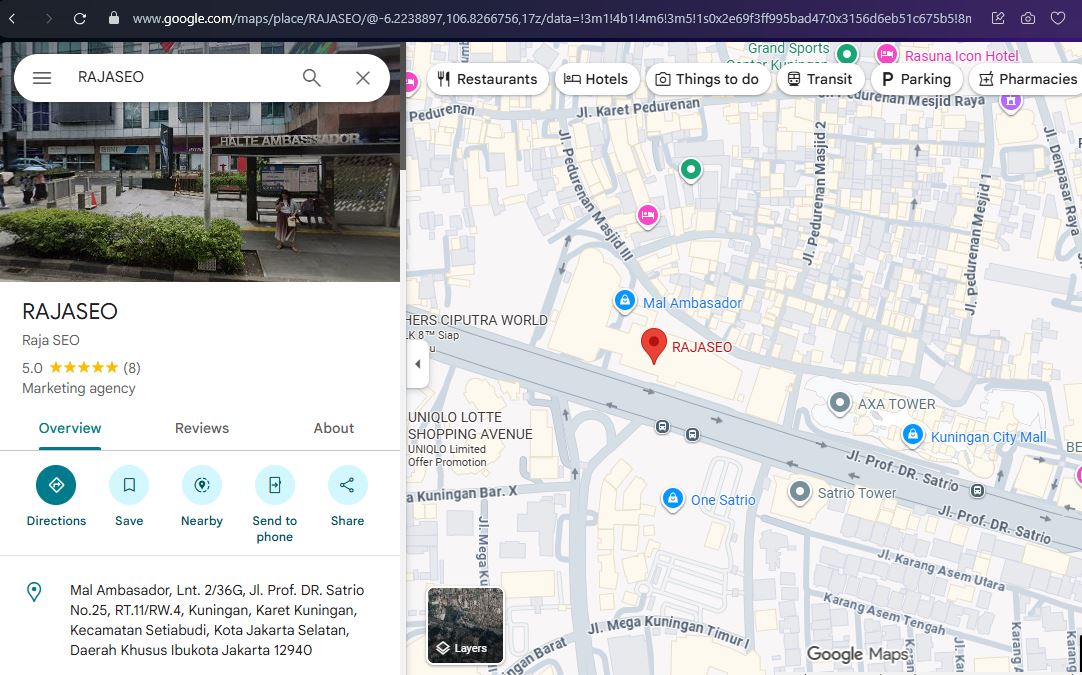Image resolution: width=1082 pixels, height=675 pixels.
Task: Reload the page with the refresh icon
Action: (x=79, y=17)
